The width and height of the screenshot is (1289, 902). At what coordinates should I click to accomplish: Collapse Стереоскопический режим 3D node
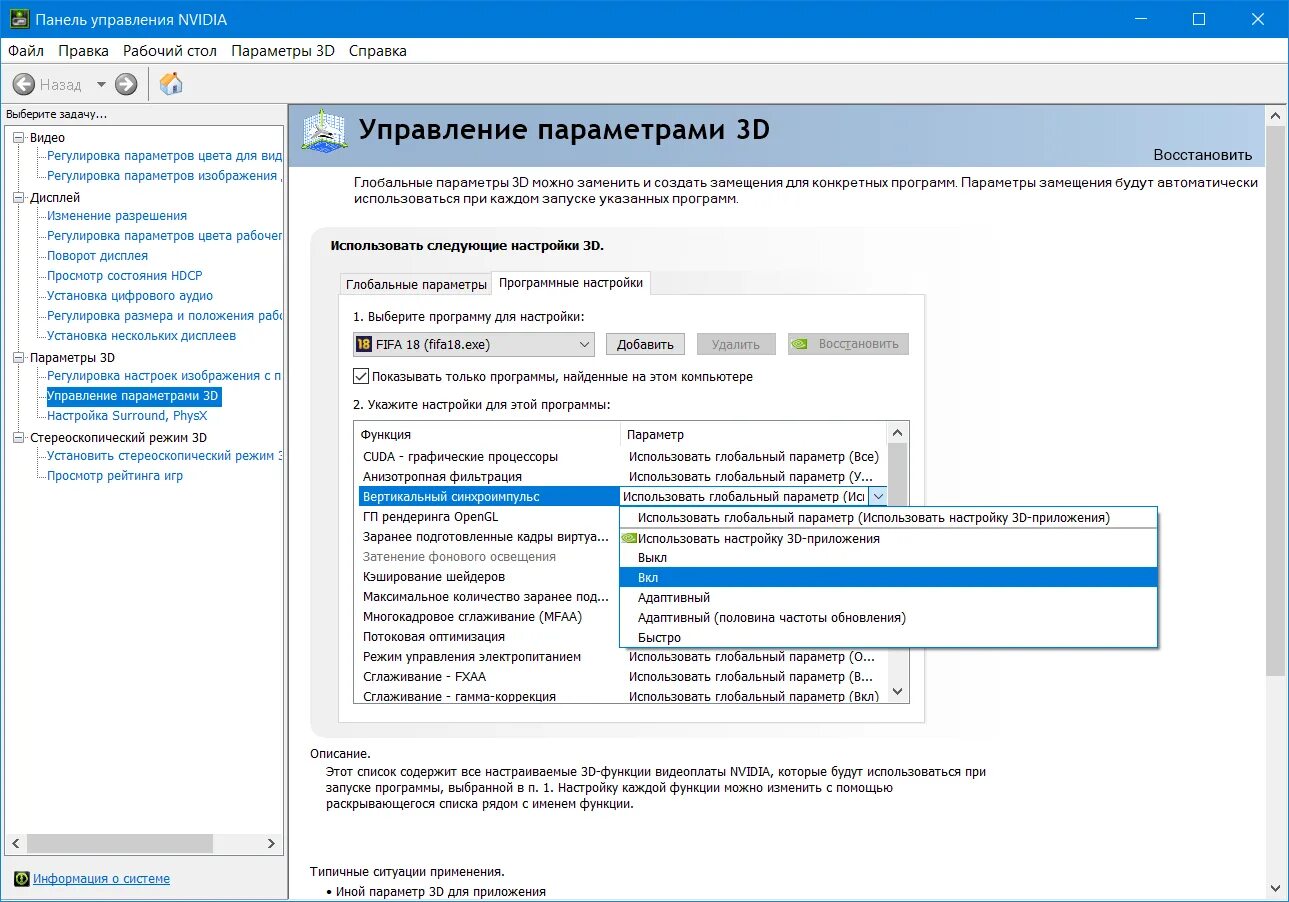pyautogui.click(x=18, y=438)
